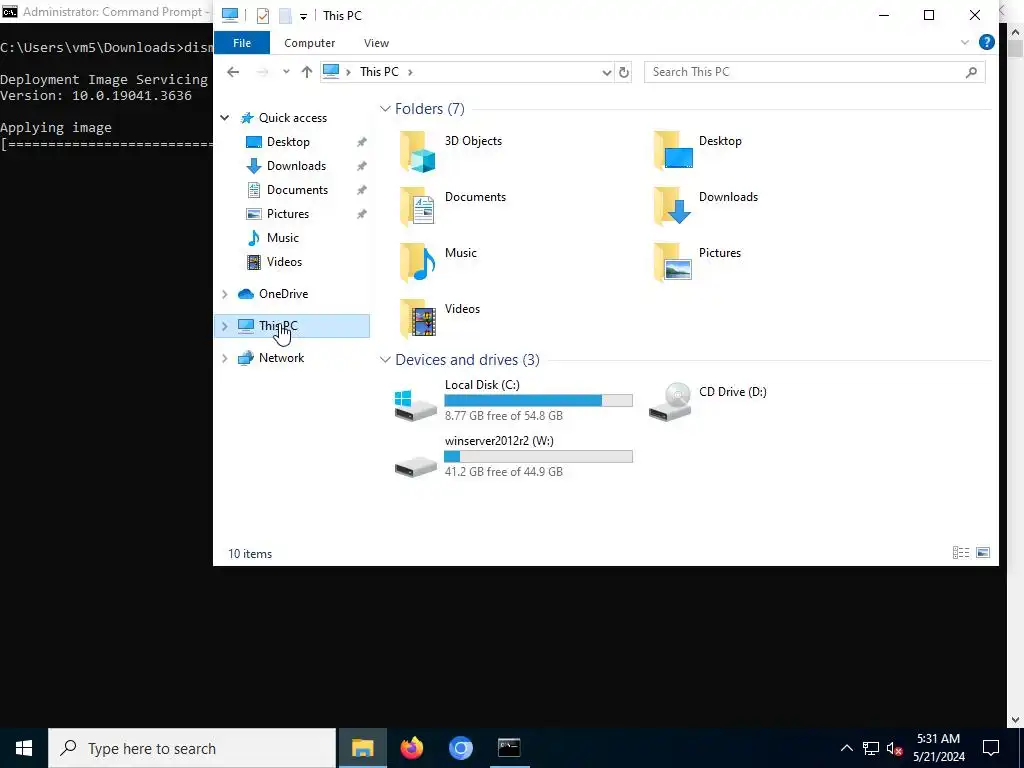The width and height of the screenshot is (1024, 768).
Task: Open the View ribbon tab
Action: (x=376, y=42)
